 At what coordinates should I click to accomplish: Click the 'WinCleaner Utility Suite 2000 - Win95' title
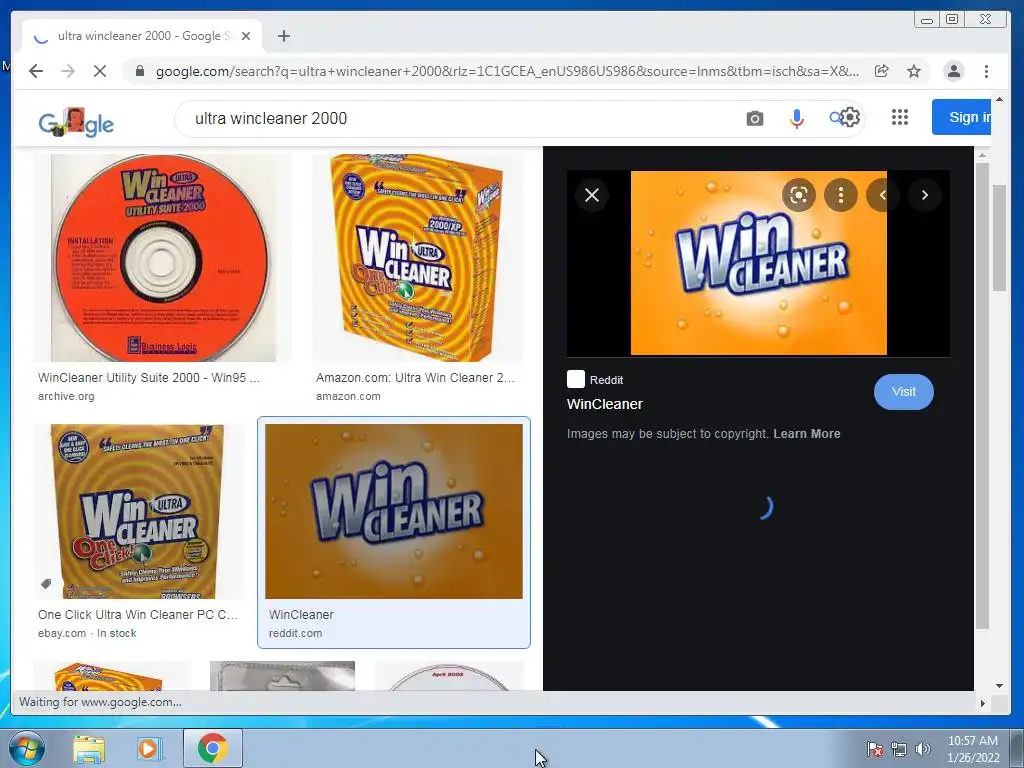coord(149,377)
